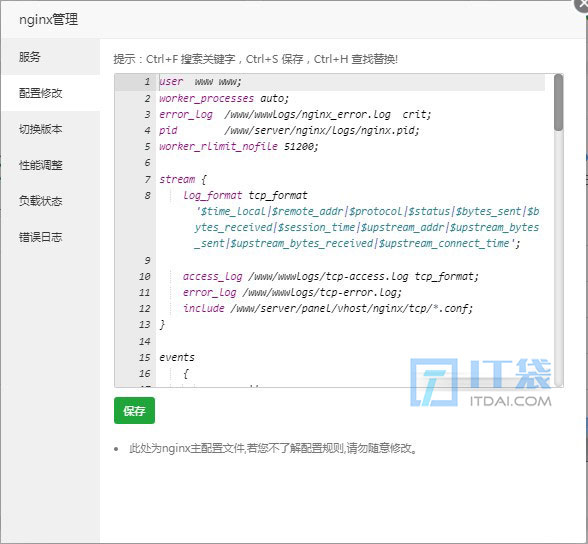The width and height of the screenshot is (588, 544).
Task: Click line number 15 in gutter
Action: 144,357
